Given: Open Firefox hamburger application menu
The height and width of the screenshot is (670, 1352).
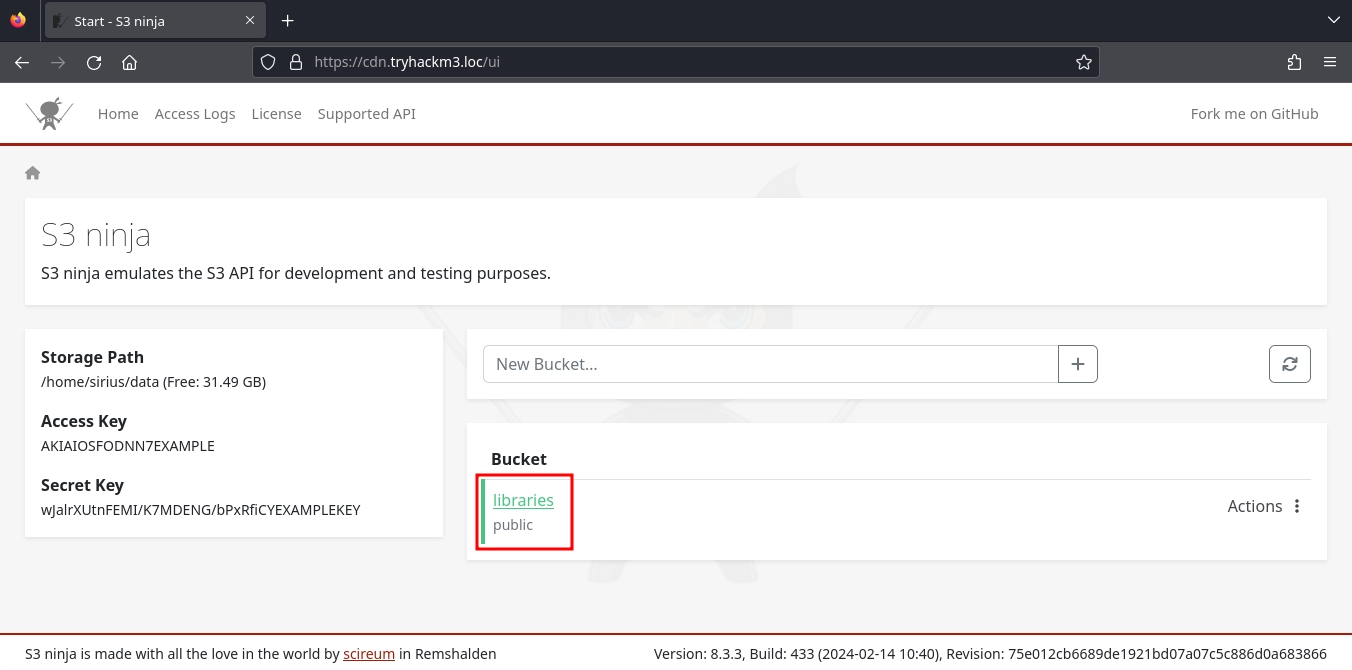Looking at the screenshot, I should point(1329,62).
